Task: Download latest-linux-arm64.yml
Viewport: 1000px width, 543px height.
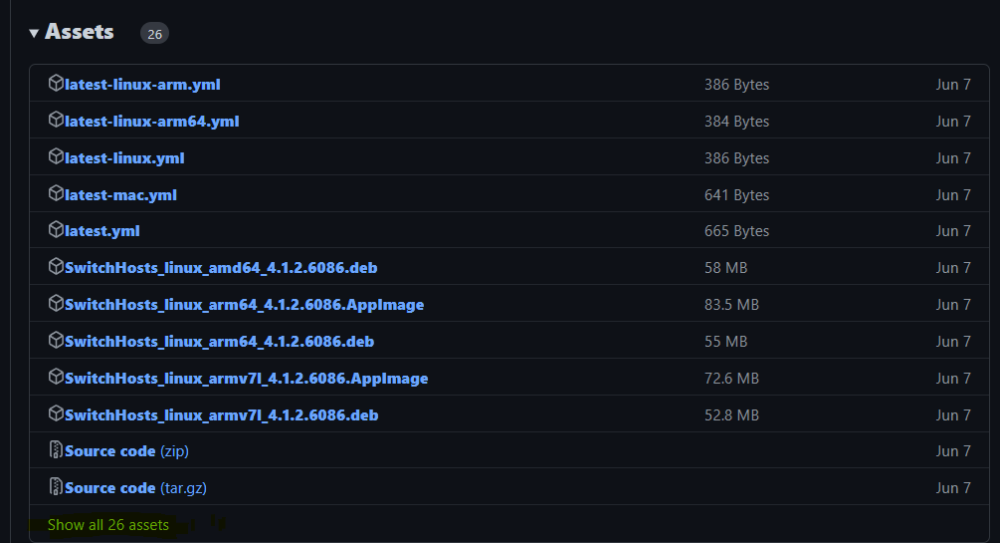Action: [x=152, y=121]
